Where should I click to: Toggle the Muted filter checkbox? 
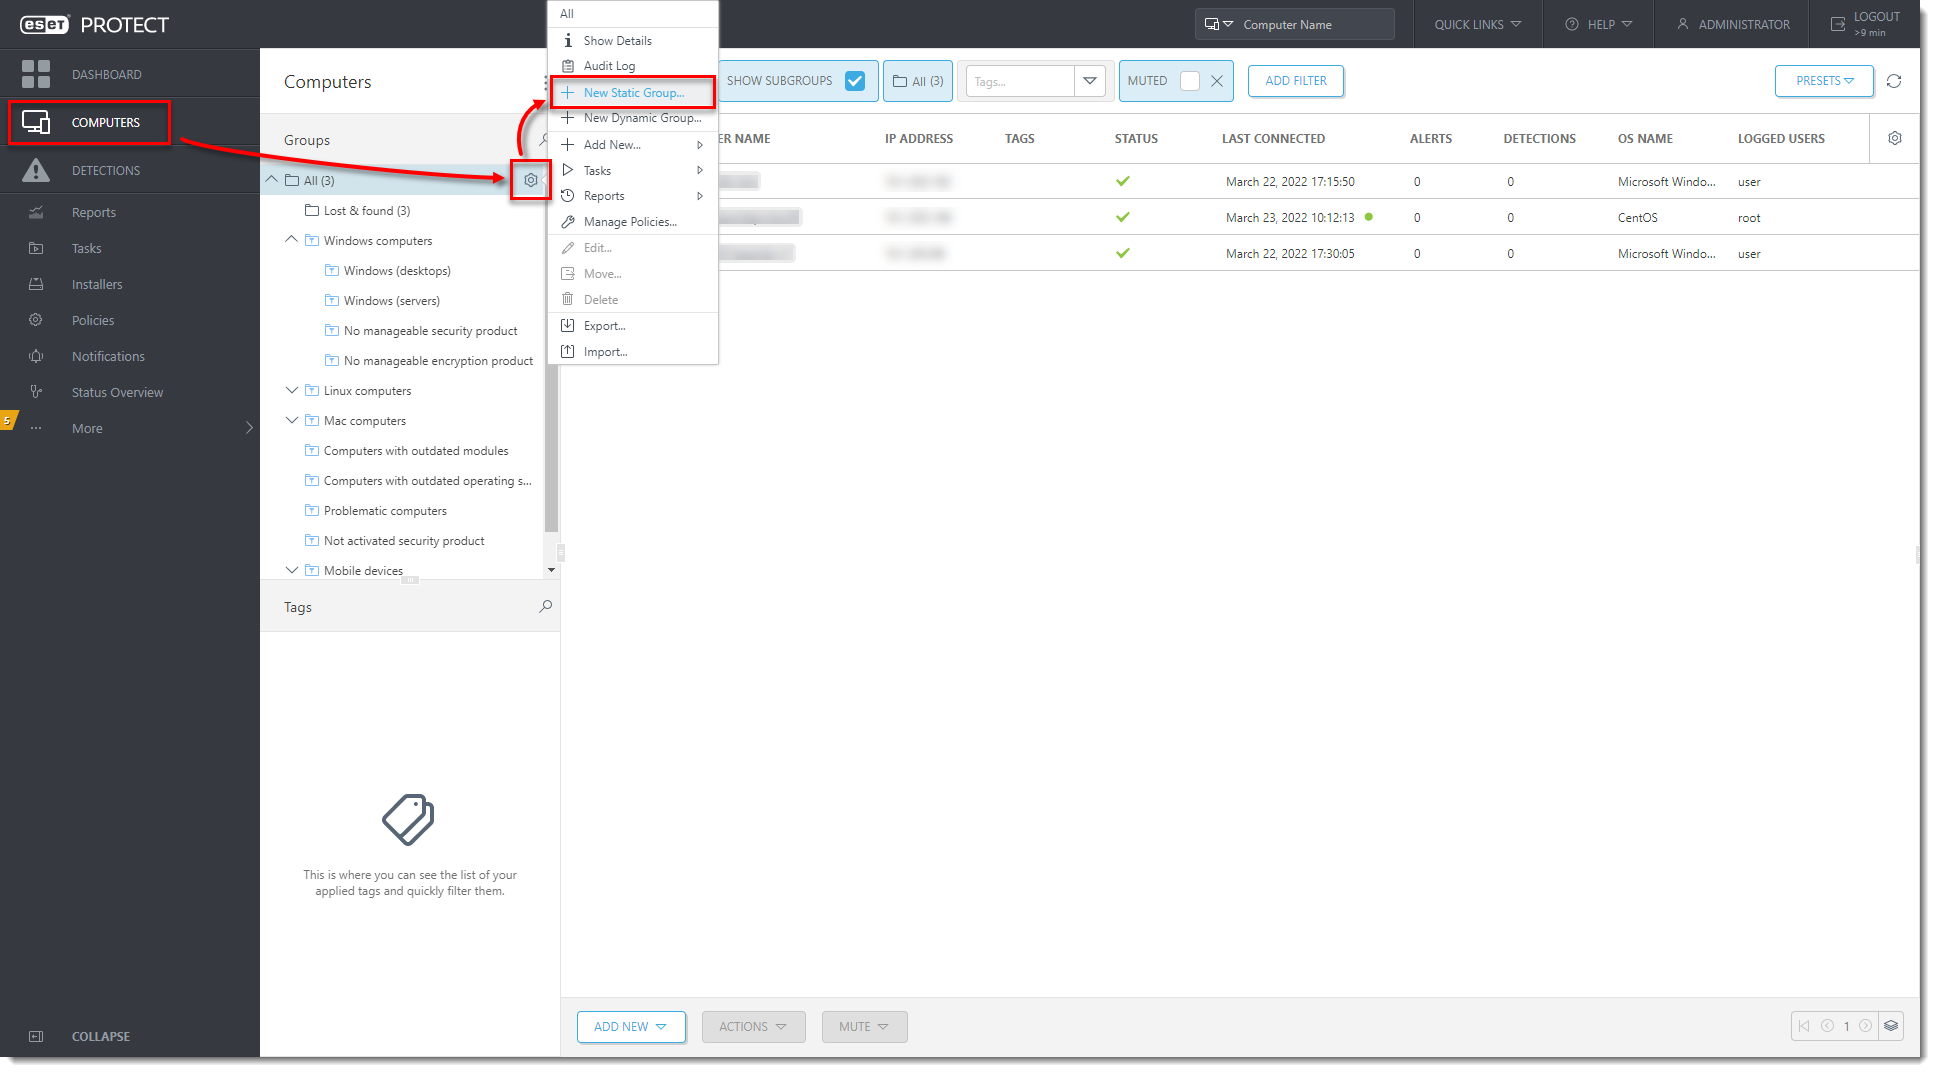point(1189,81)
